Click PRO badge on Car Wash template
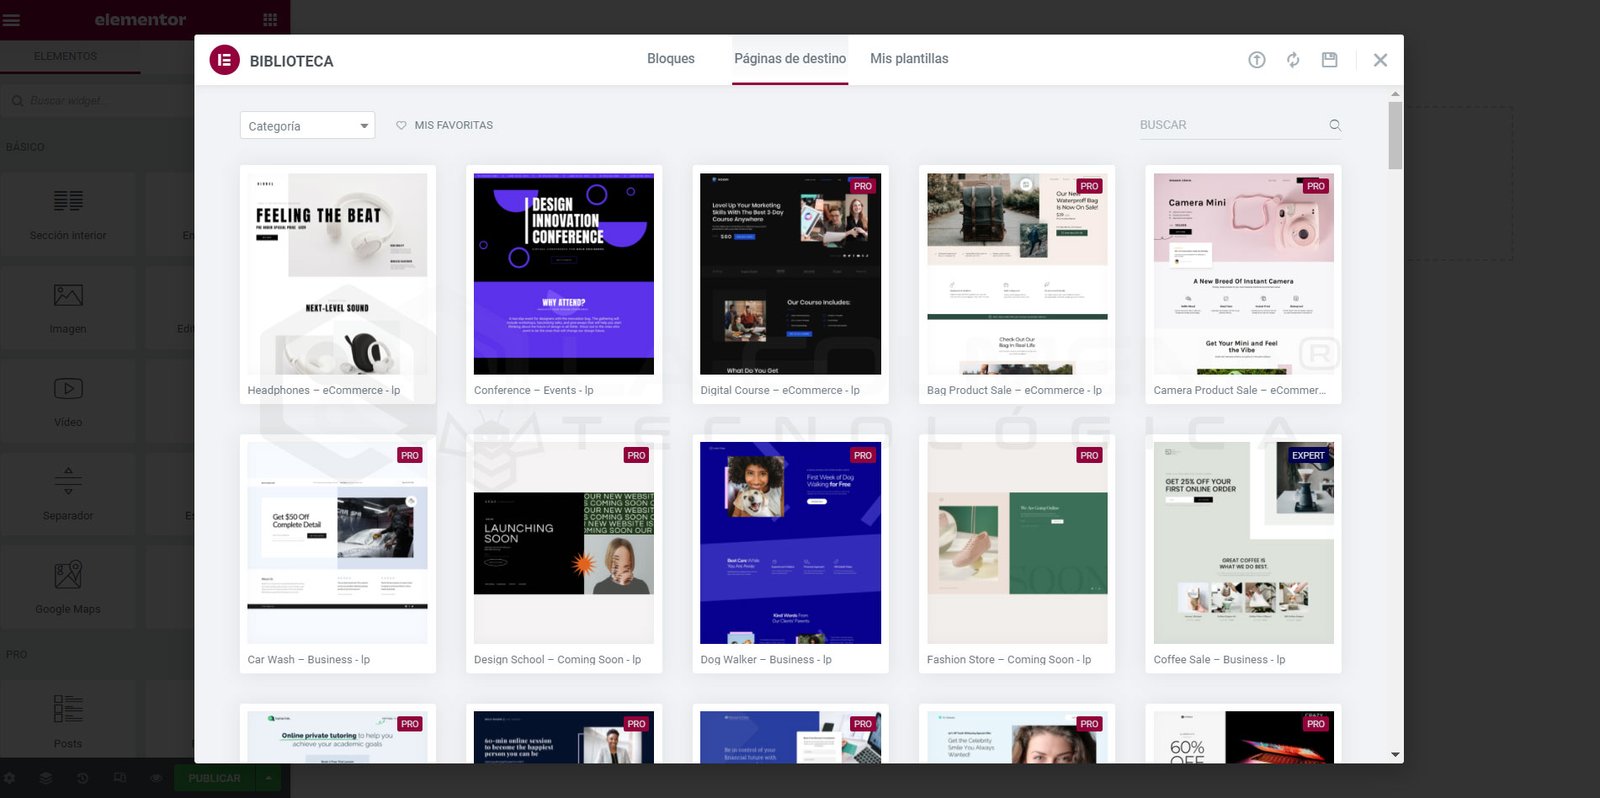Image resolution: width=1600 pixels, height=798 pixels. tap(410, 455)
